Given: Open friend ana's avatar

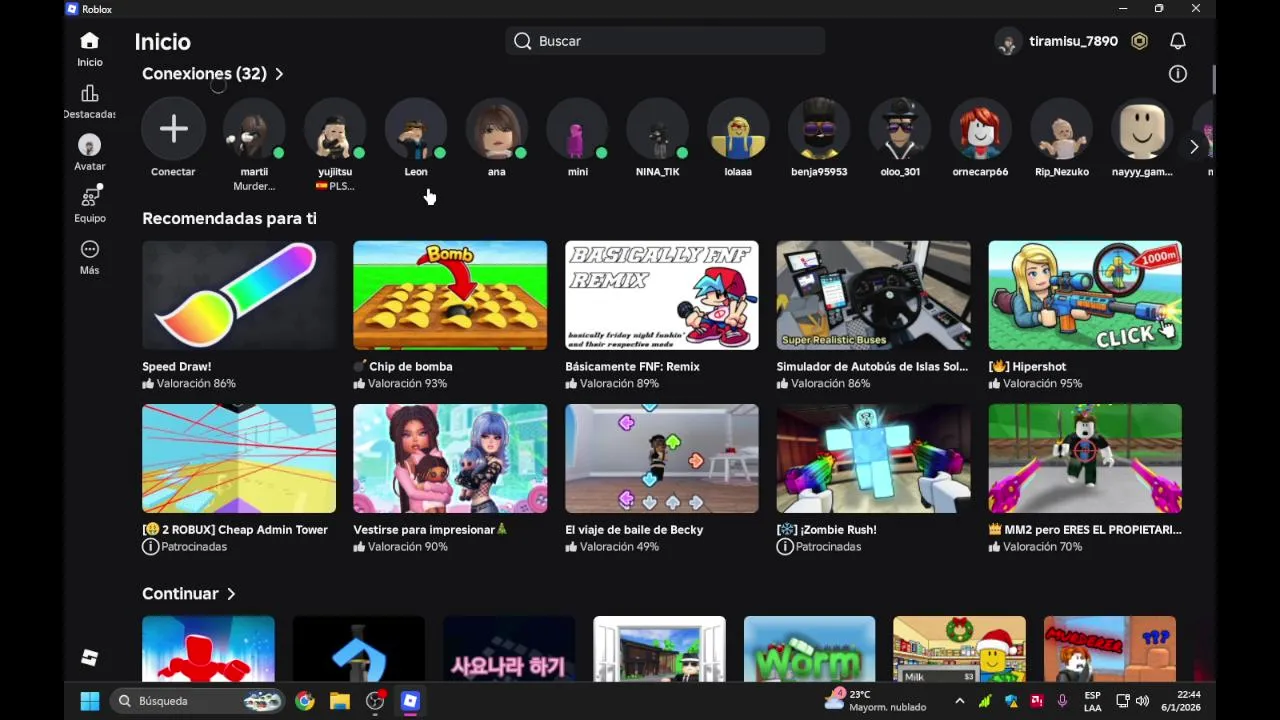Looking at the screenshot, I should pyautogui.click(x=497, y=129).
